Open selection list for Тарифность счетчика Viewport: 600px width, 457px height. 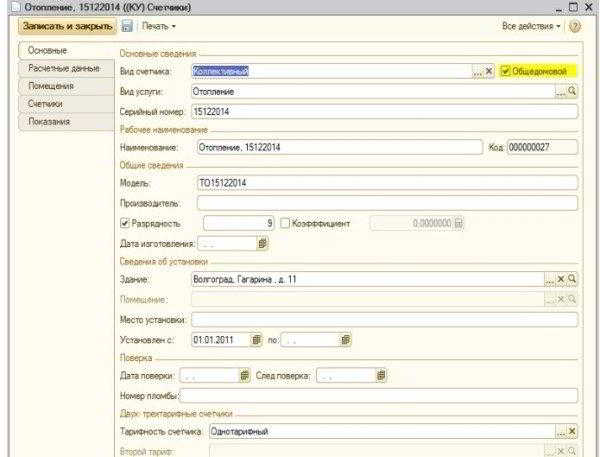561,431
